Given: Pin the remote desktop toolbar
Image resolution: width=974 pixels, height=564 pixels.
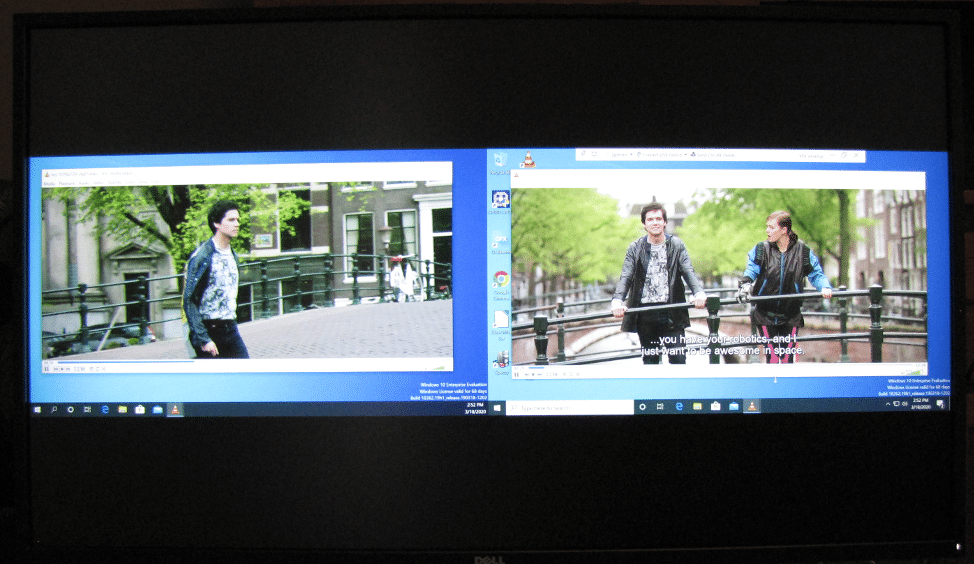Looking at the screenshot, I should tap(583, 154).
